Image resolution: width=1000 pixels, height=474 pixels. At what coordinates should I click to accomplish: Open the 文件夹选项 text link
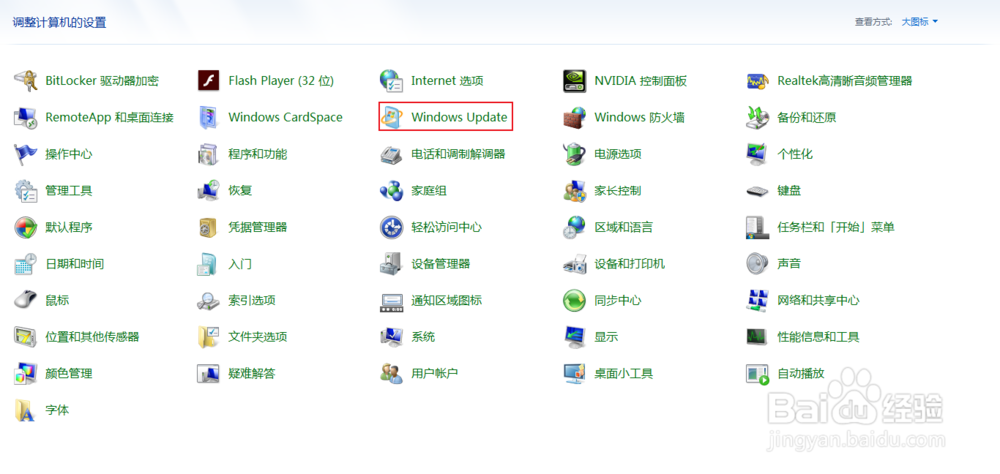click(258, 336)
